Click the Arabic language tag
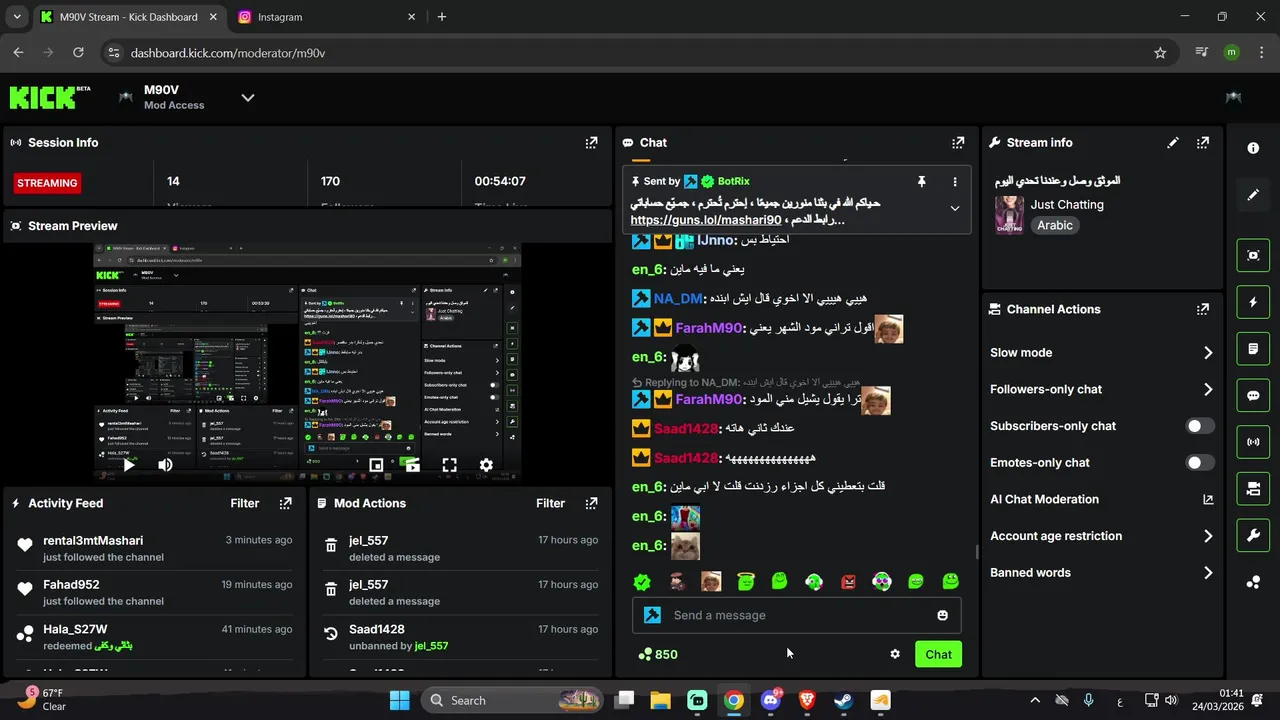Screen dimensions: 1280x720 (1055, 226)
